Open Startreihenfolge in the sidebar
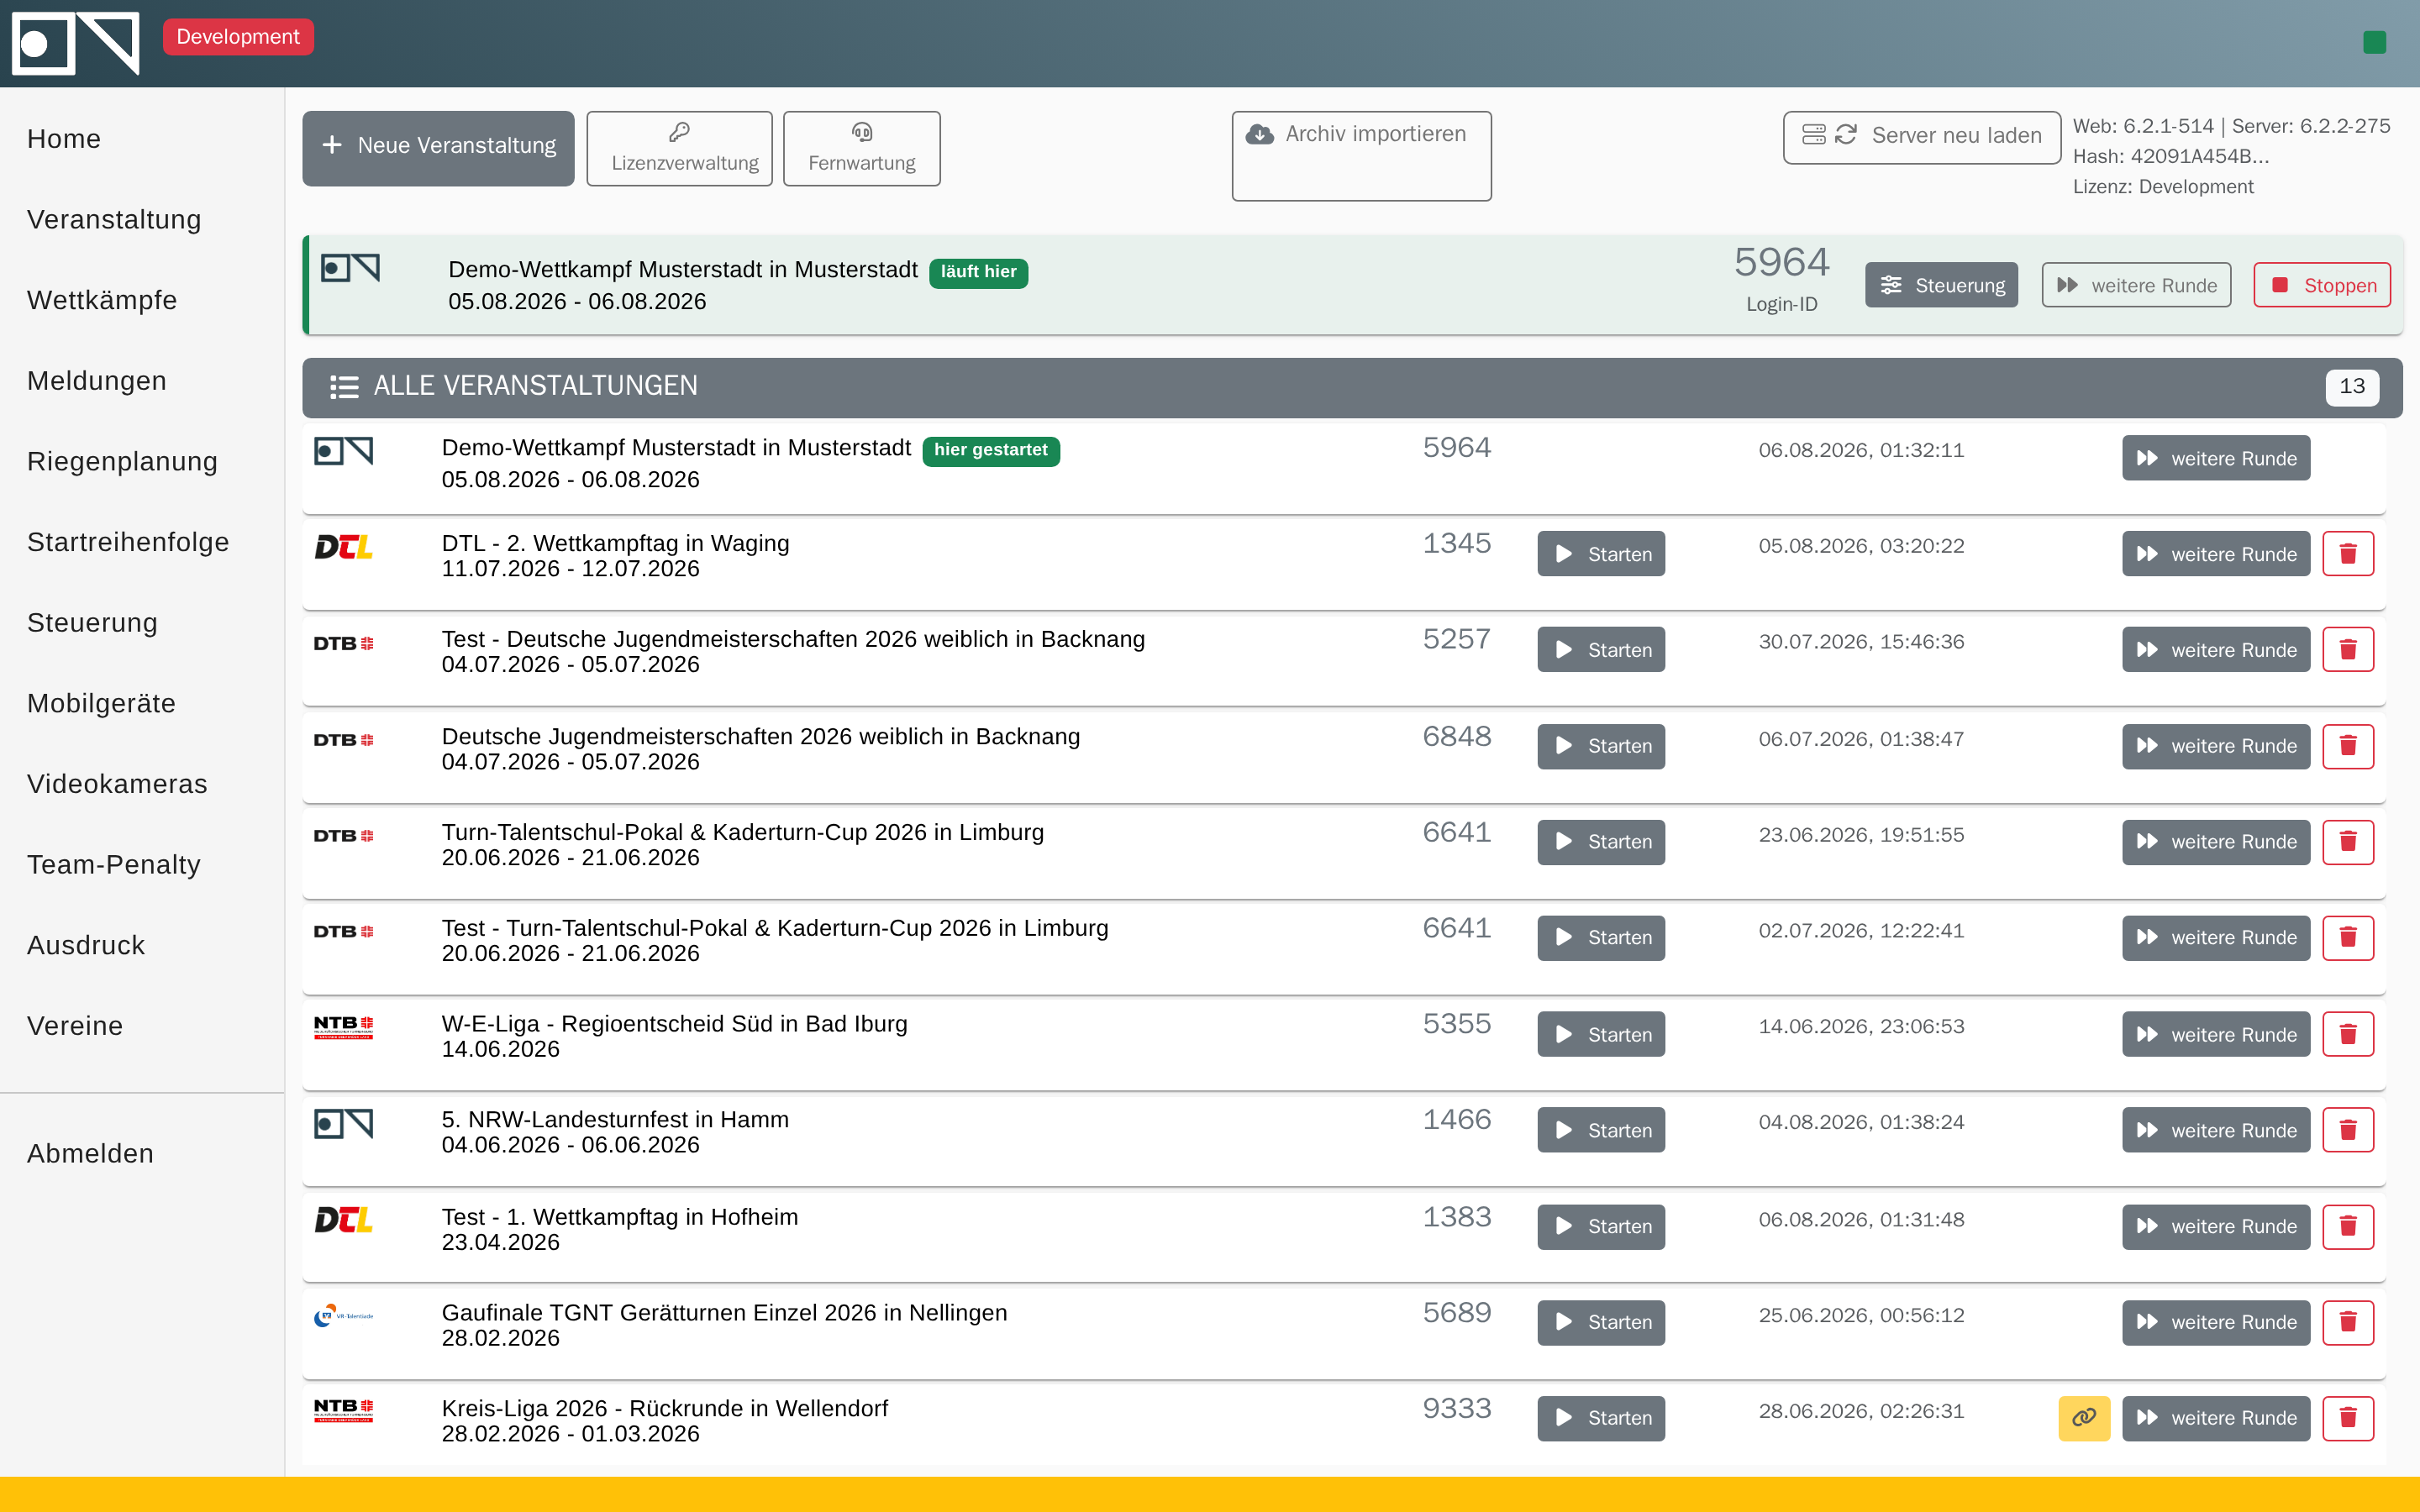2420x1512 pixels. pyautogui.click(x=128, y=542)
